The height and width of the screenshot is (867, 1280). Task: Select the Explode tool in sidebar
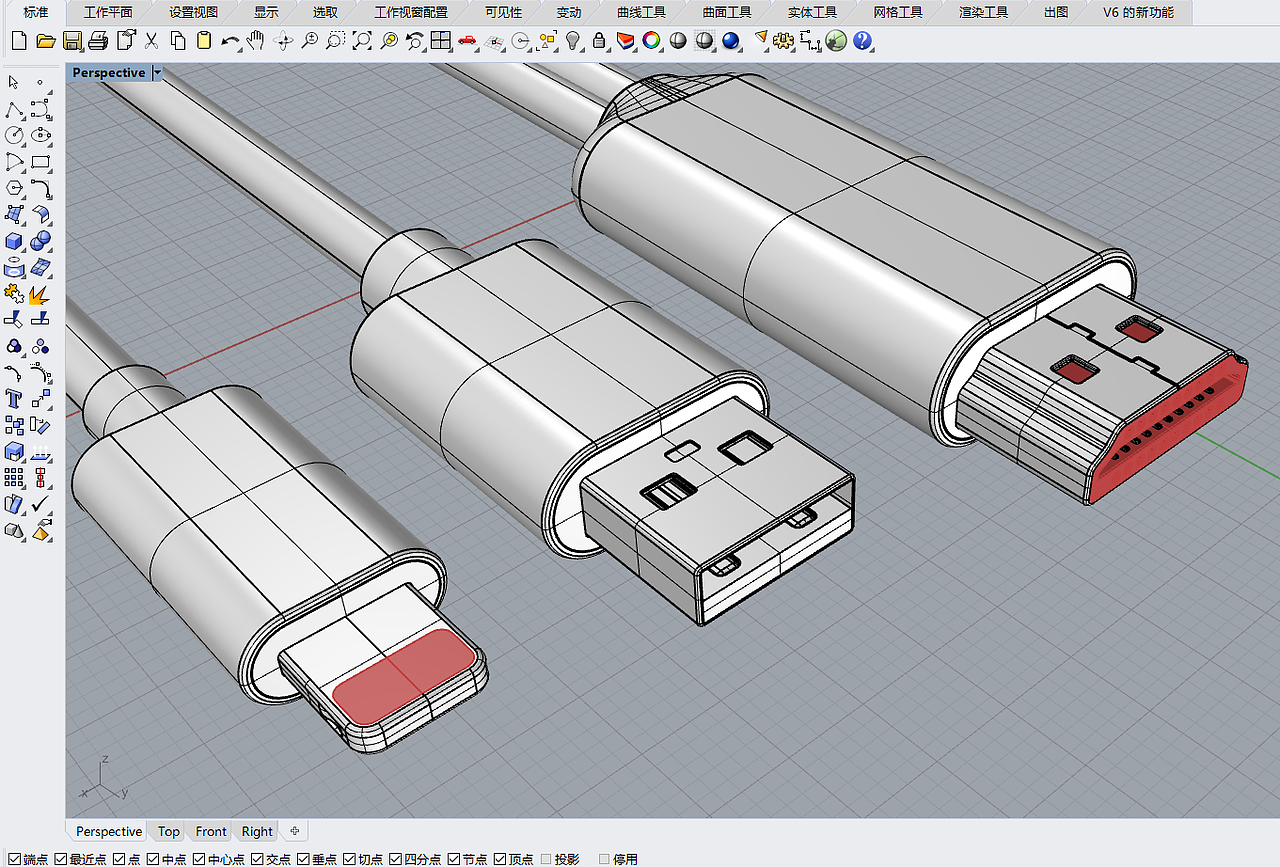41,294
